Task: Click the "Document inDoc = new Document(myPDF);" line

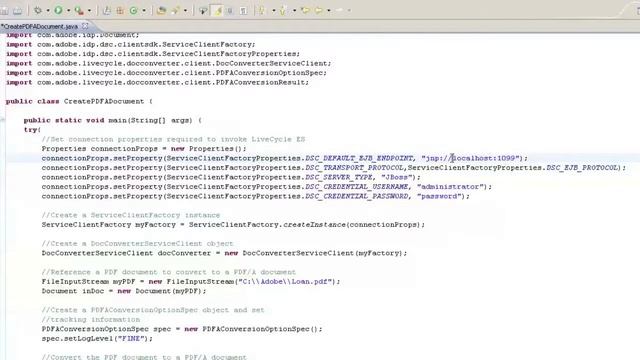Action: 124,291
